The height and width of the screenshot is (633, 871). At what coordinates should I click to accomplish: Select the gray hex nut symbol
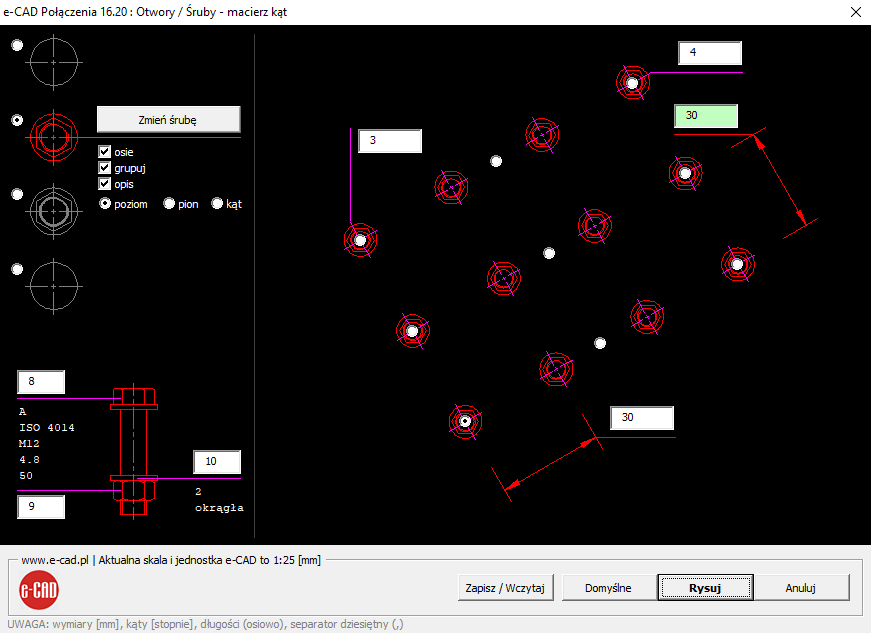[53, 212]
